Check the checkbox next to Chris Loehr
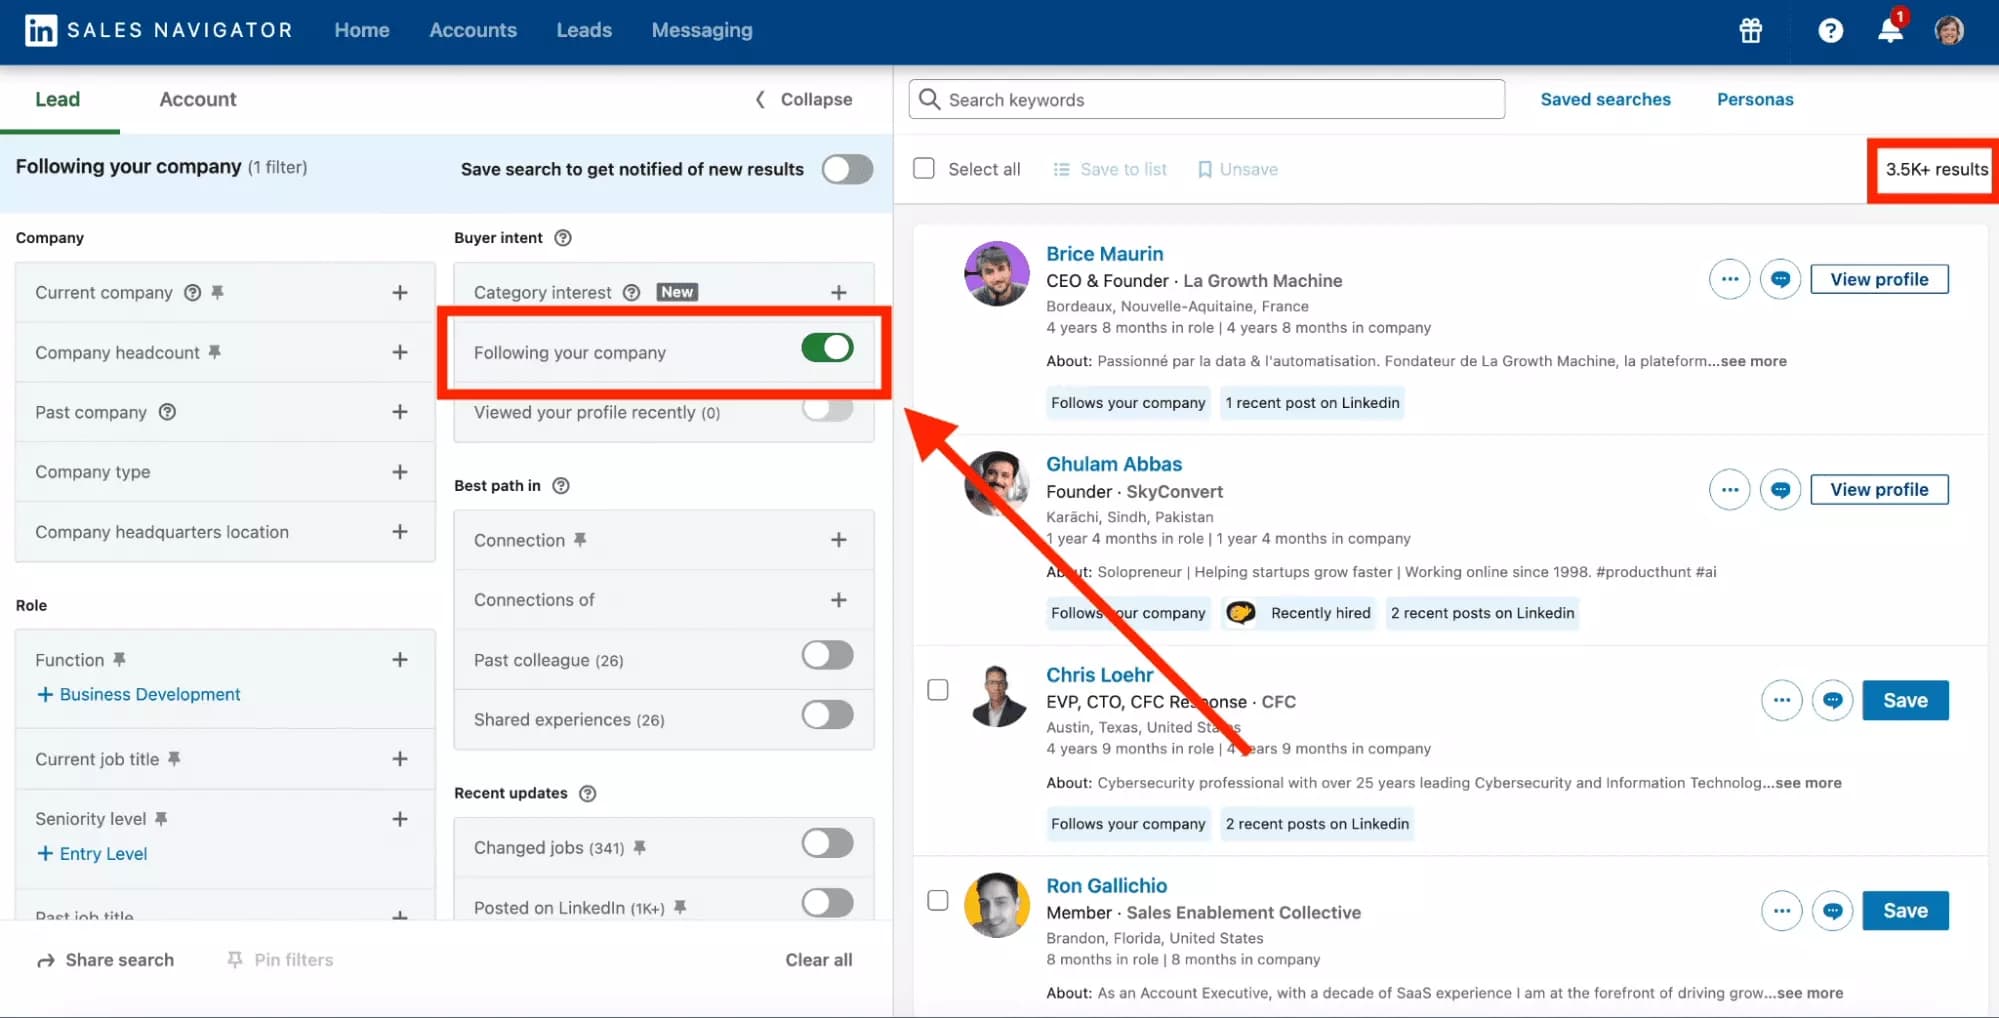This screenshot has width=1999, height=1018. [938, 690]
